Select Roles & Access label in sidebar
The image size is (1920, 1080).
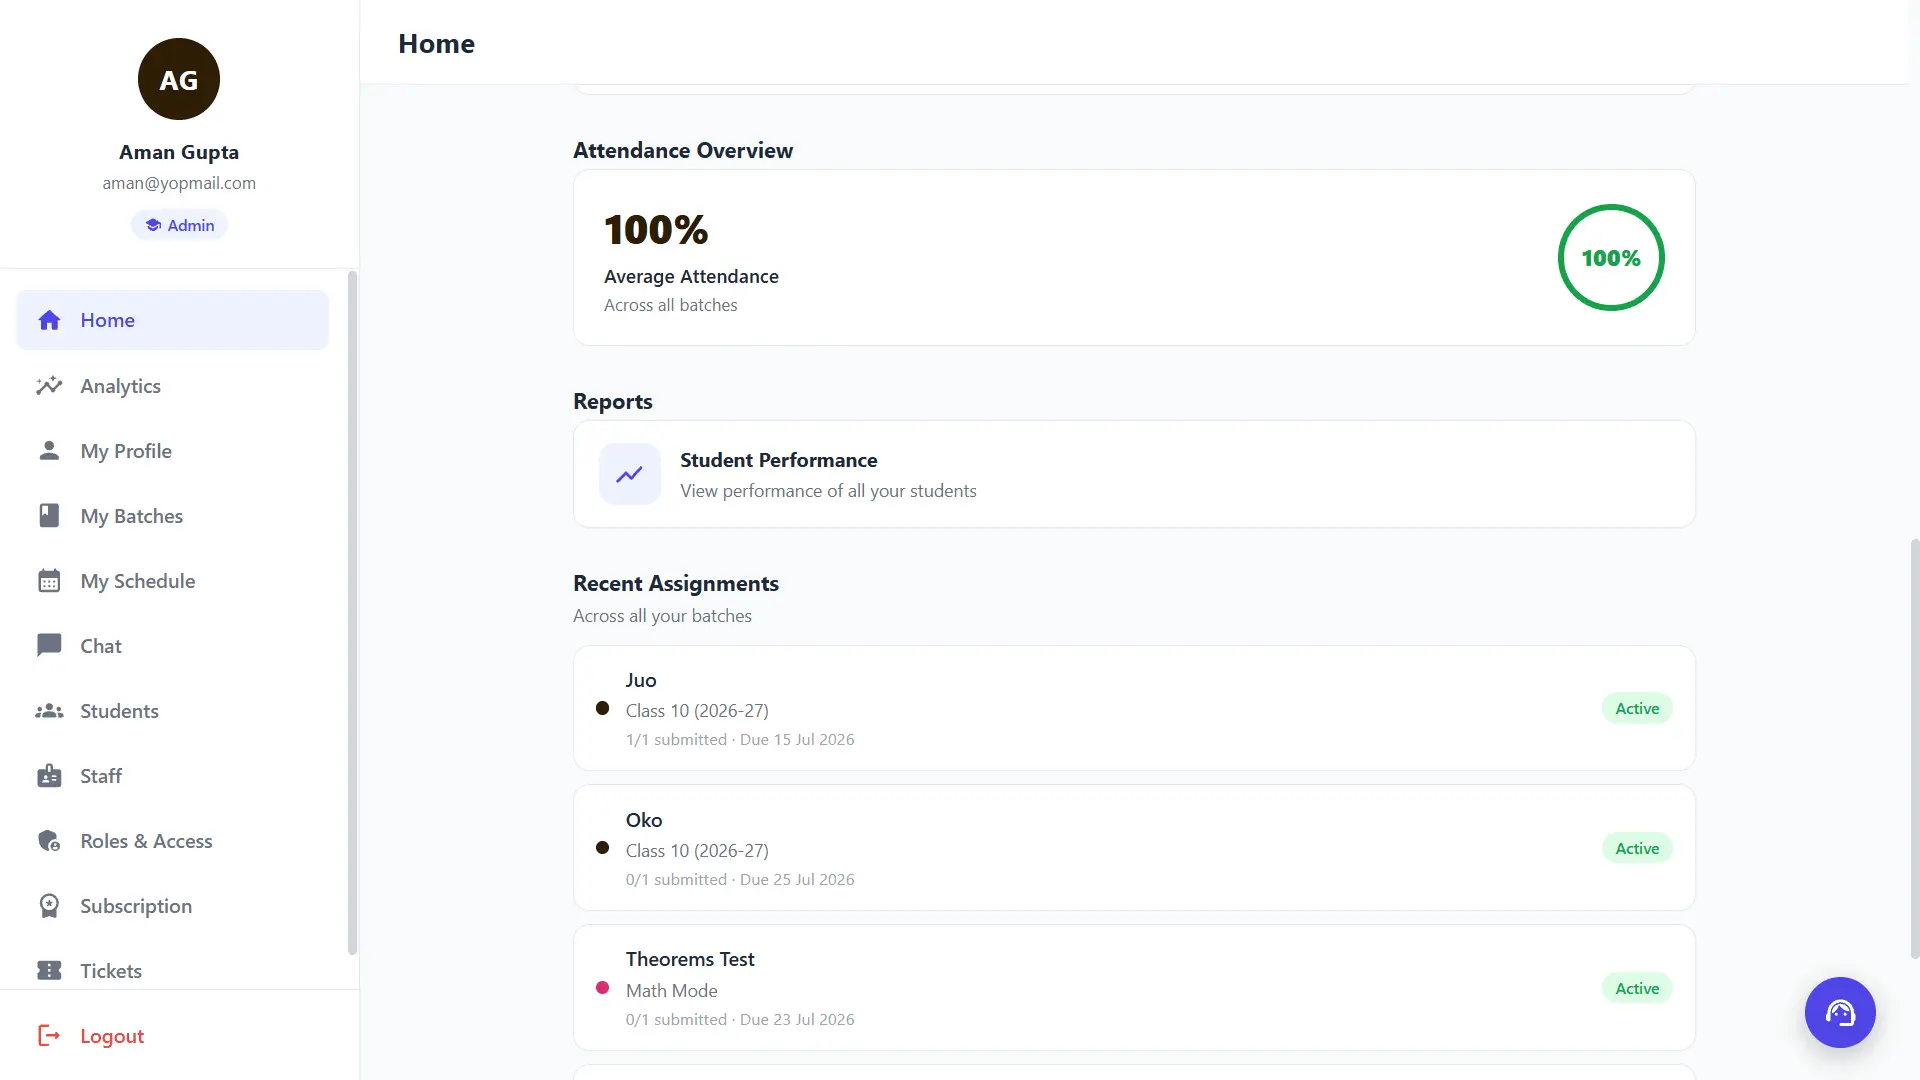click(x=146, y=841)
